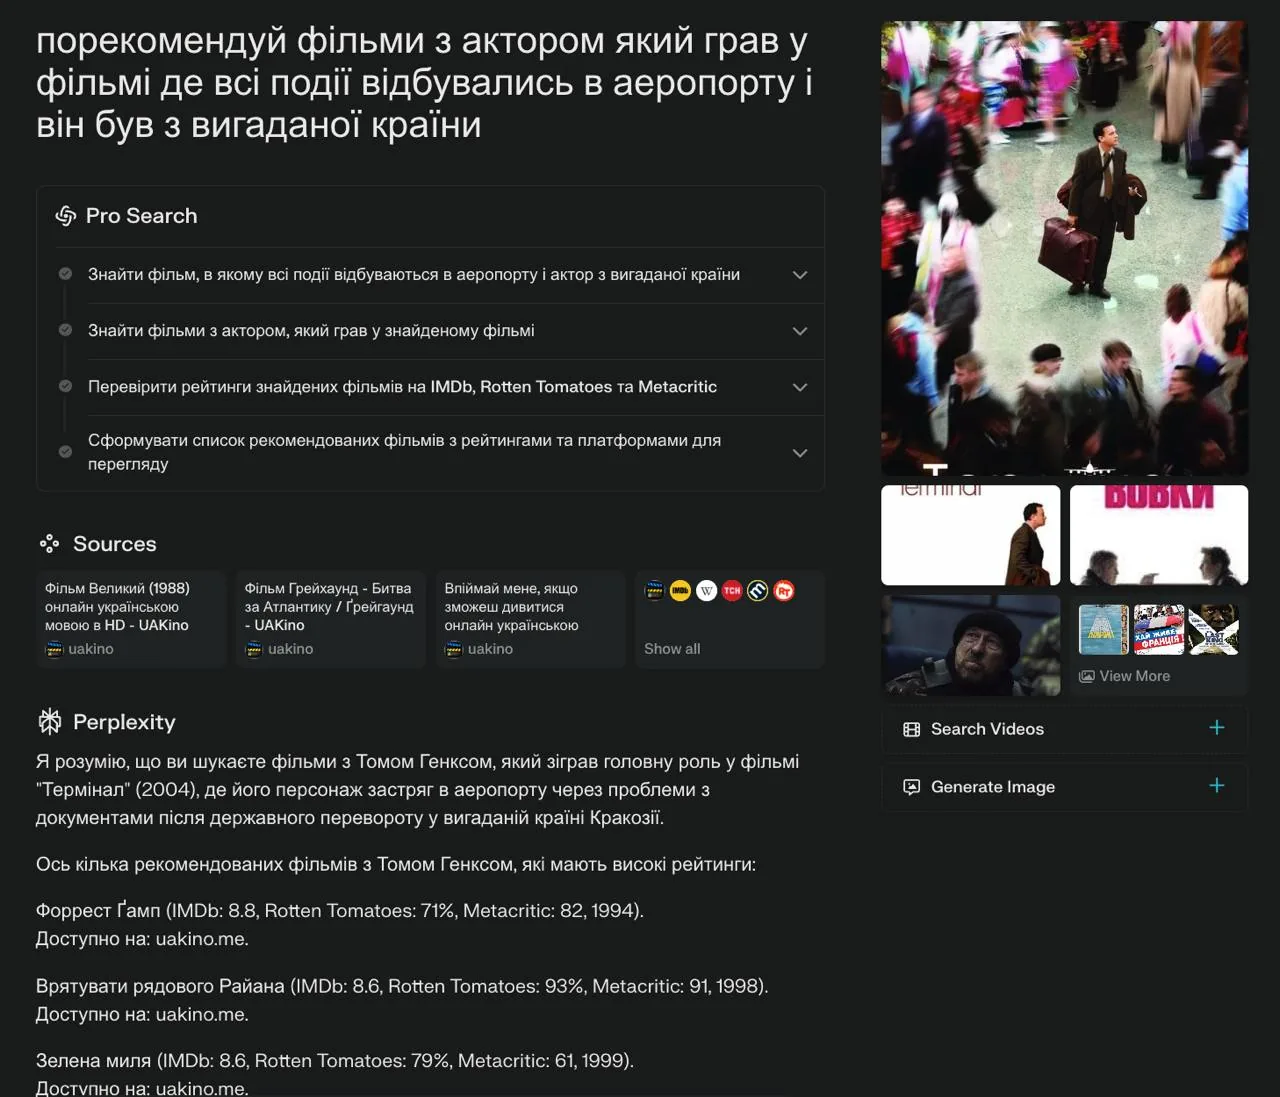Click the 'Pro Search' heading text

point(141,216)
